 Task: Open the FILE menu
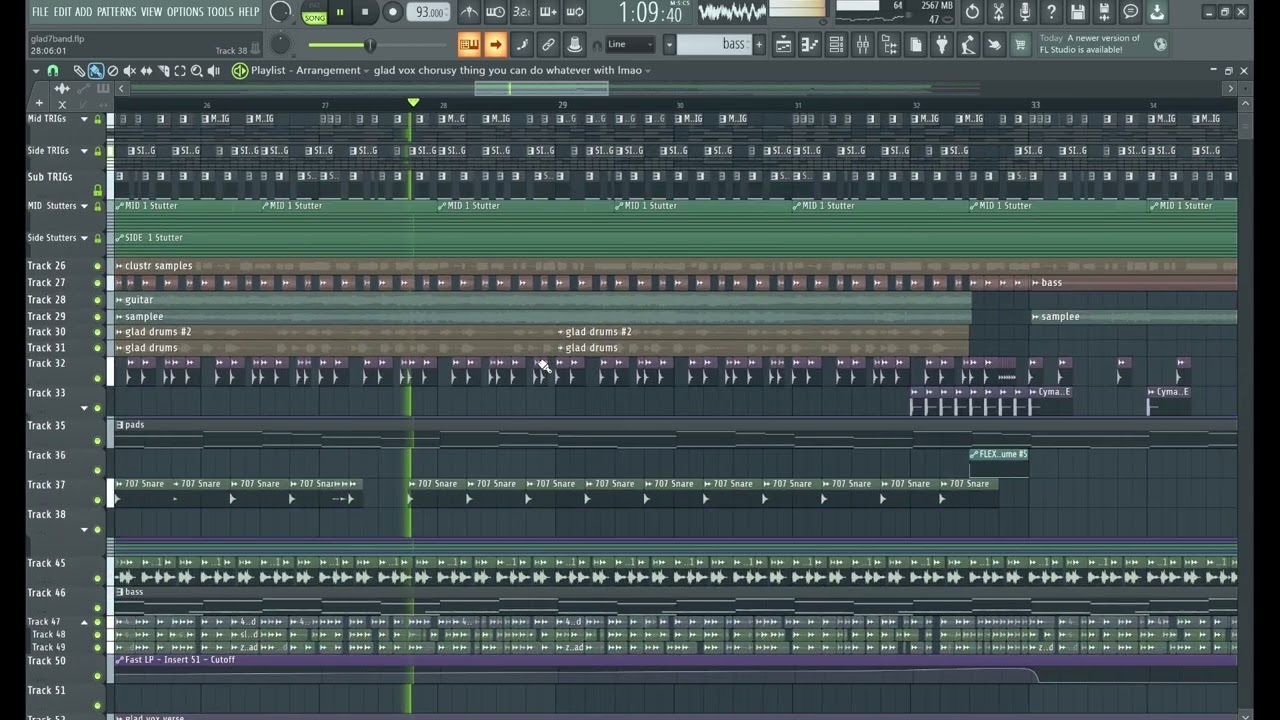click(40, 12)
